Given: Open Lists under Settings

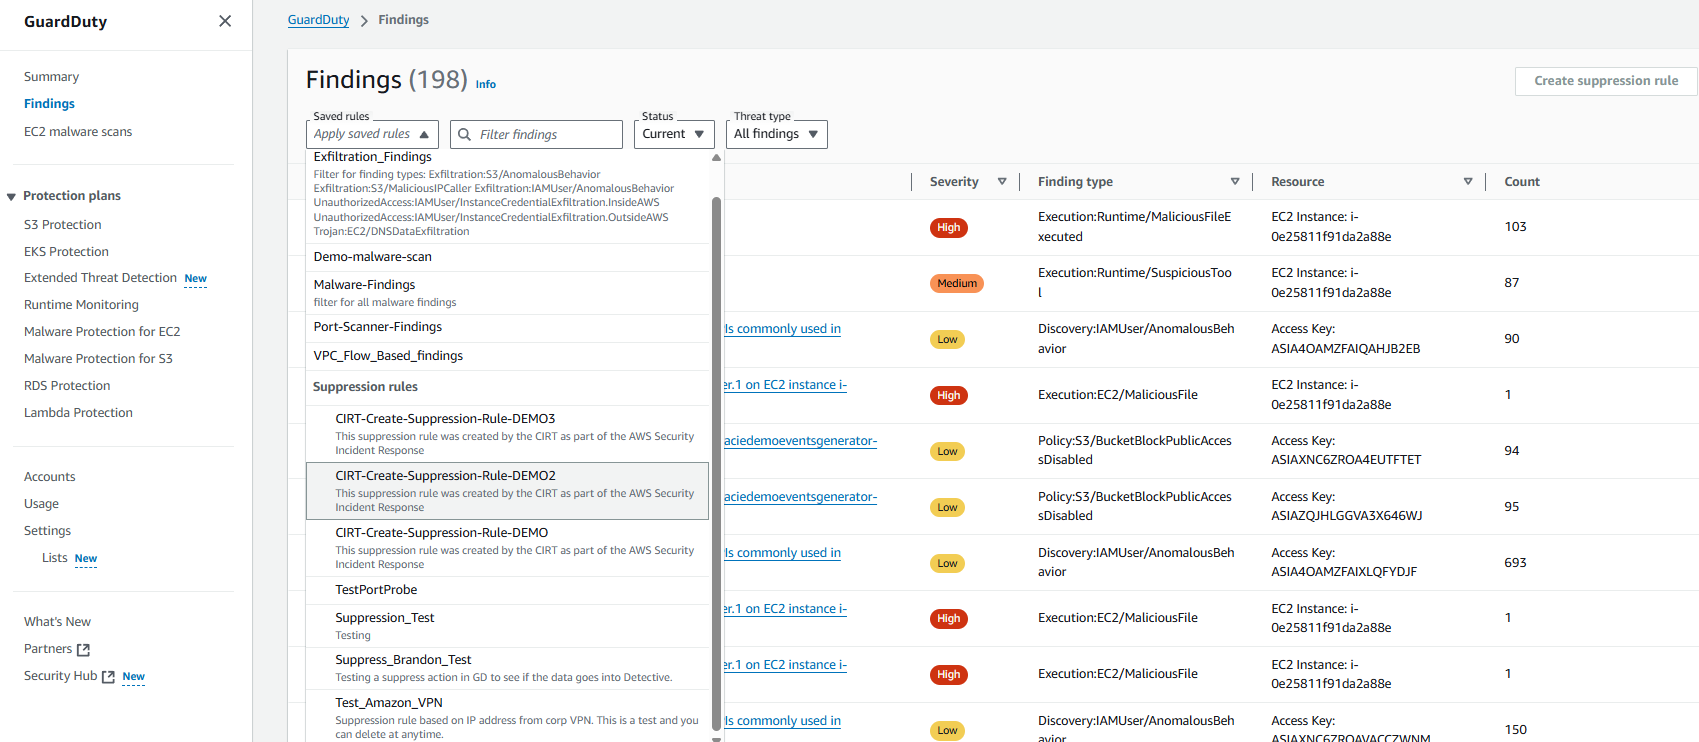Looking at the screenshot, I should pos(55,558).
